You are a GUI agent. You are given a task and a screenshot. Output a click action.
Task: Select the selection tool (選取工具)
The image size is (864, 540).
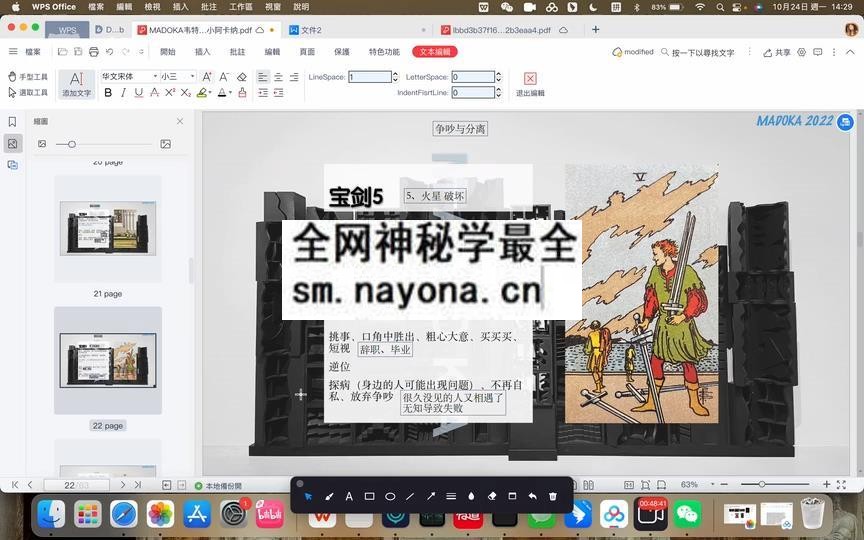pos(28,93)
